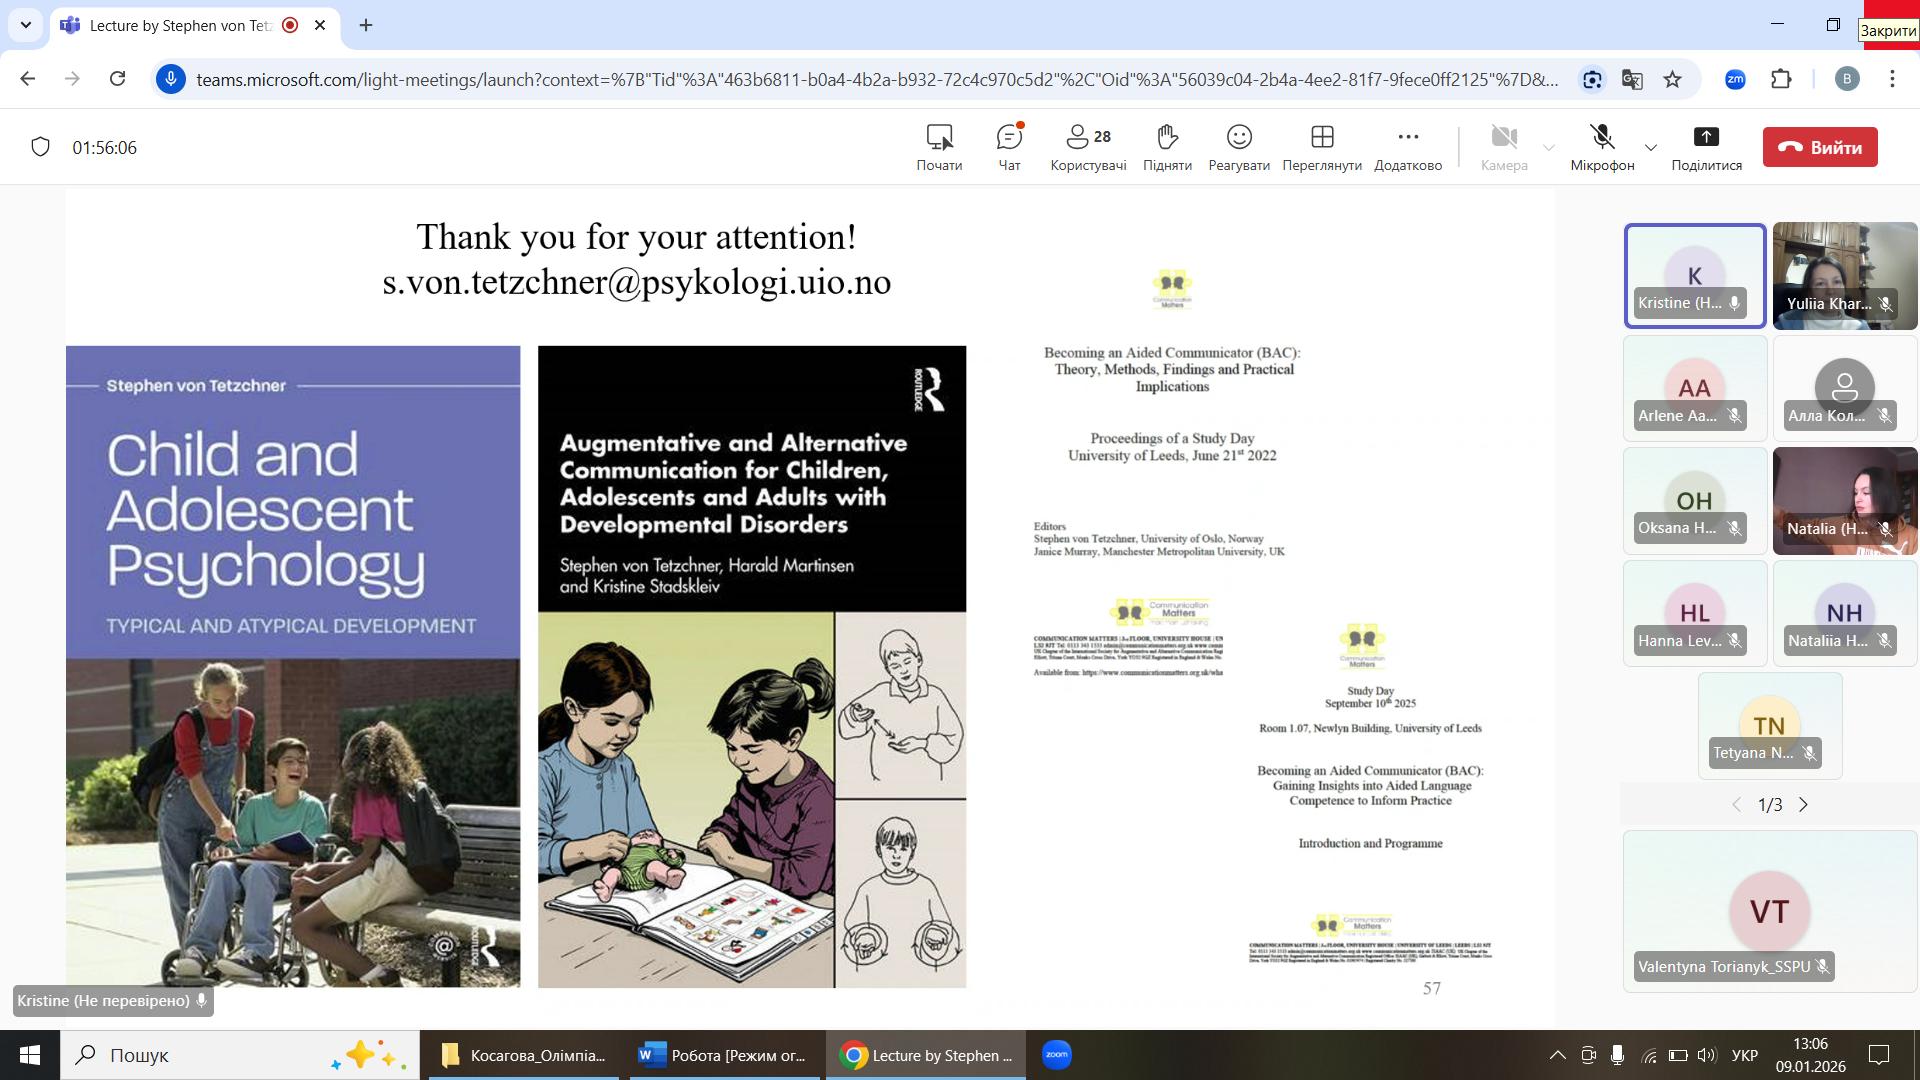Expand the camera options dropdown arrow
The image size is (1920, 1080).
point(1549,148)
